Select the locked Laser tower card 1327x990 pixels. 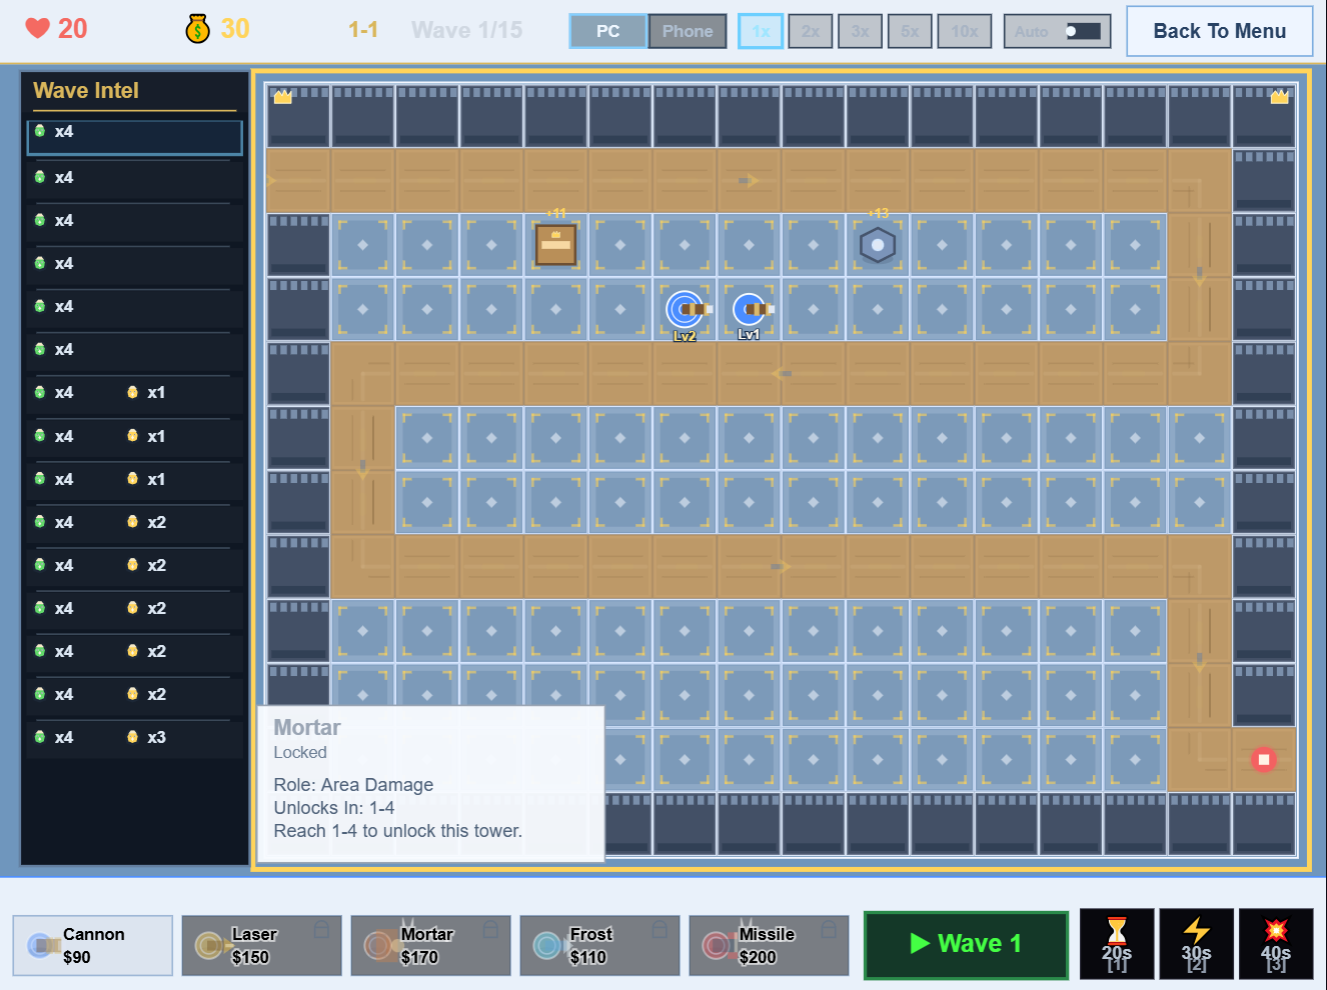(261, 945)
